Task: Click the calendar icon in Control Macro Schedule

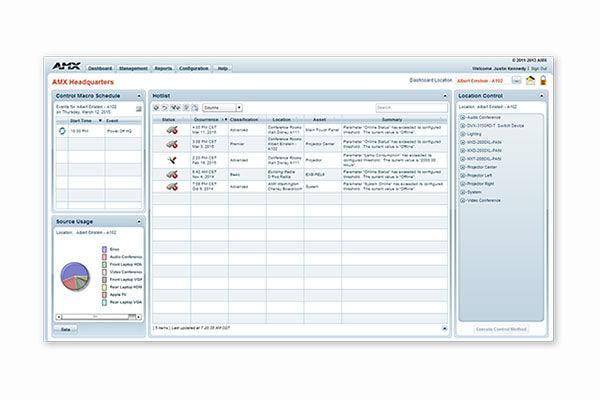Action: (x=139, y=109)
